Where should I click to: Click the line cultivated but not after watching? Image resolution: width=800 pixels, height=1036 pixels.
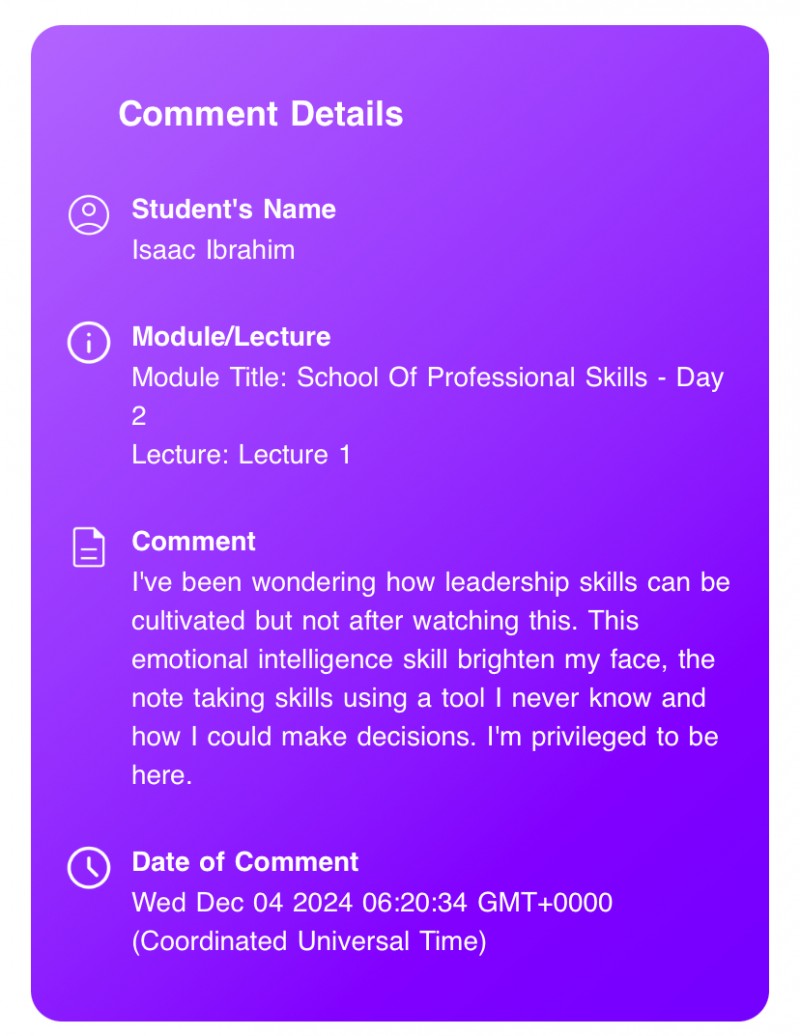coord(385,621)
